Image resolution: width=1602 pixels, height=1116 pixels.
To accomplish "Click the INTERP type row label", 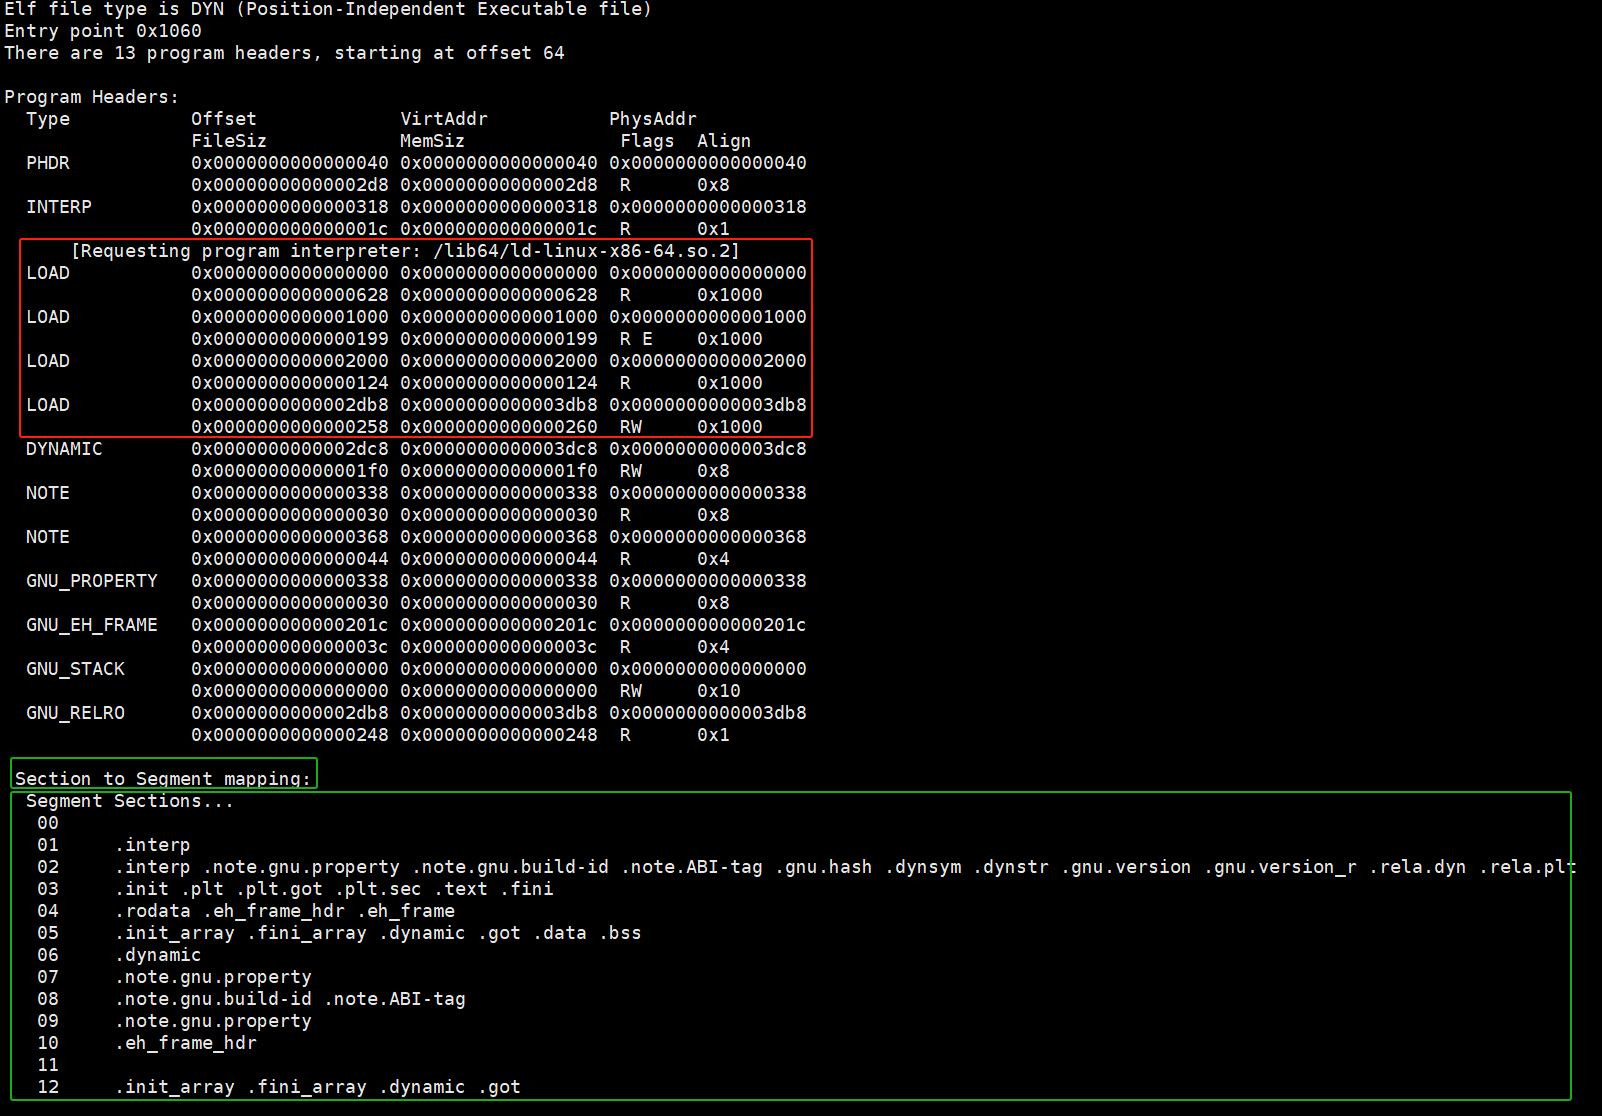I will pyautogui.click(x=59, y=207).
